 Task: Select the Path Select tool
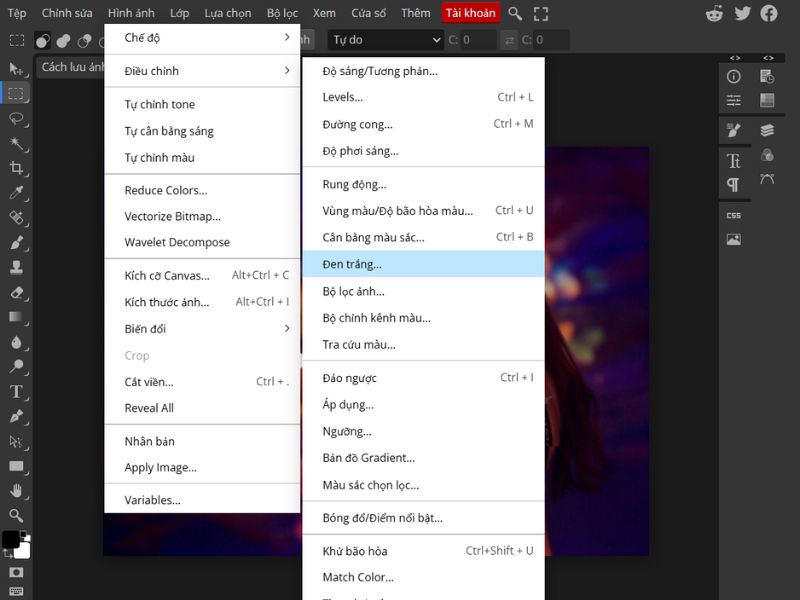tap(16, 441)
